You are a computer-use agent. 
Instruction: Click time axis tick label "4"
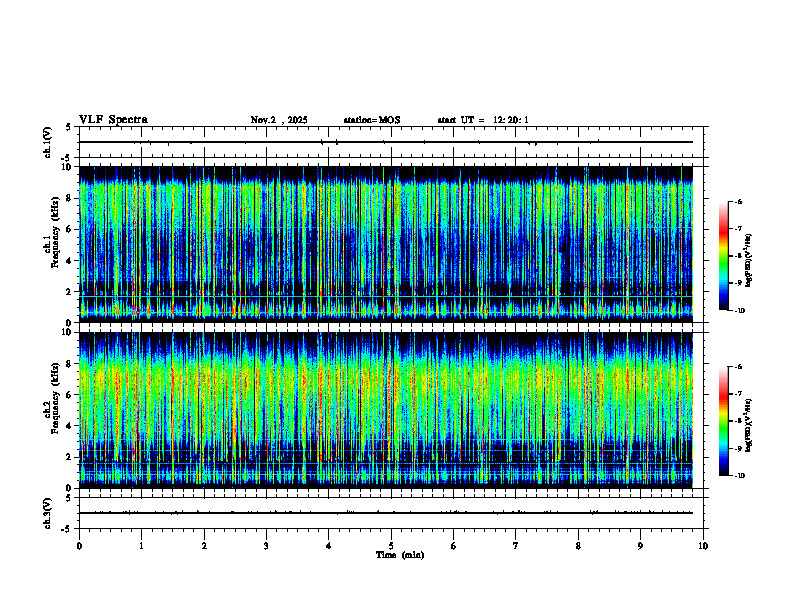(x=329, y=546)
